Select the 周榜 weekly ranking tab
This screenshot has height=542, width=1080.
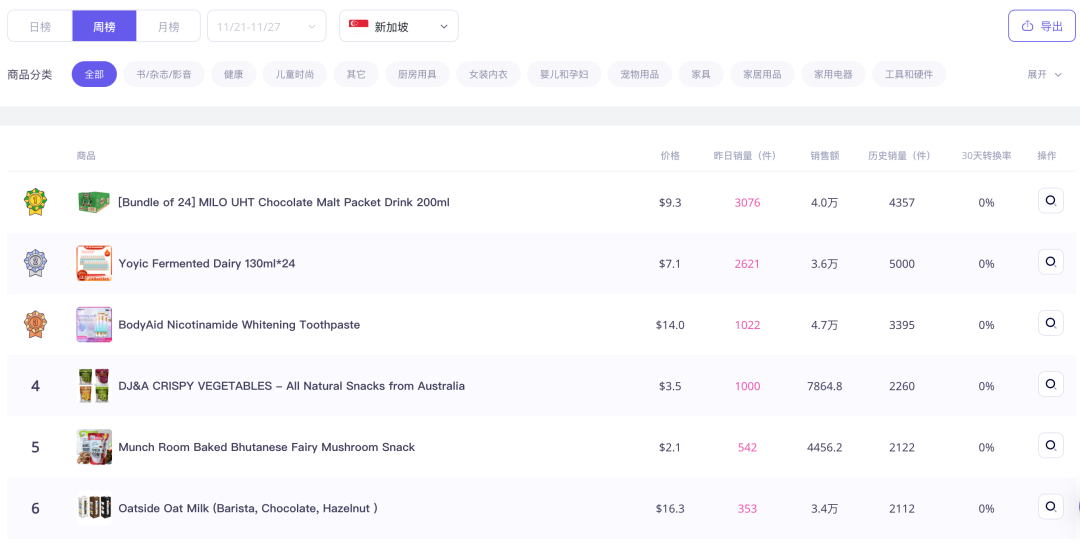tap(104, 26)
